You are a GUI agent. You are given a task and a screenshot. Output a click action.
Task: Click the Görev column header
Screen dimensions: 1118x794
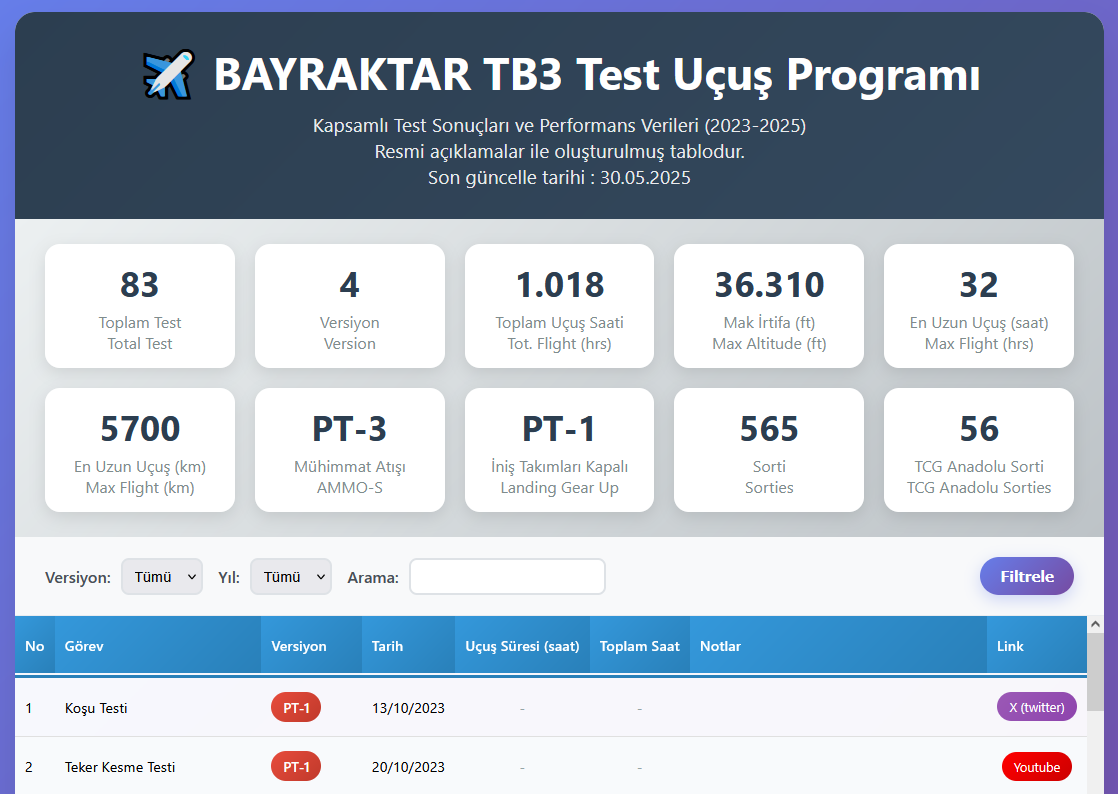pos(158,646)
